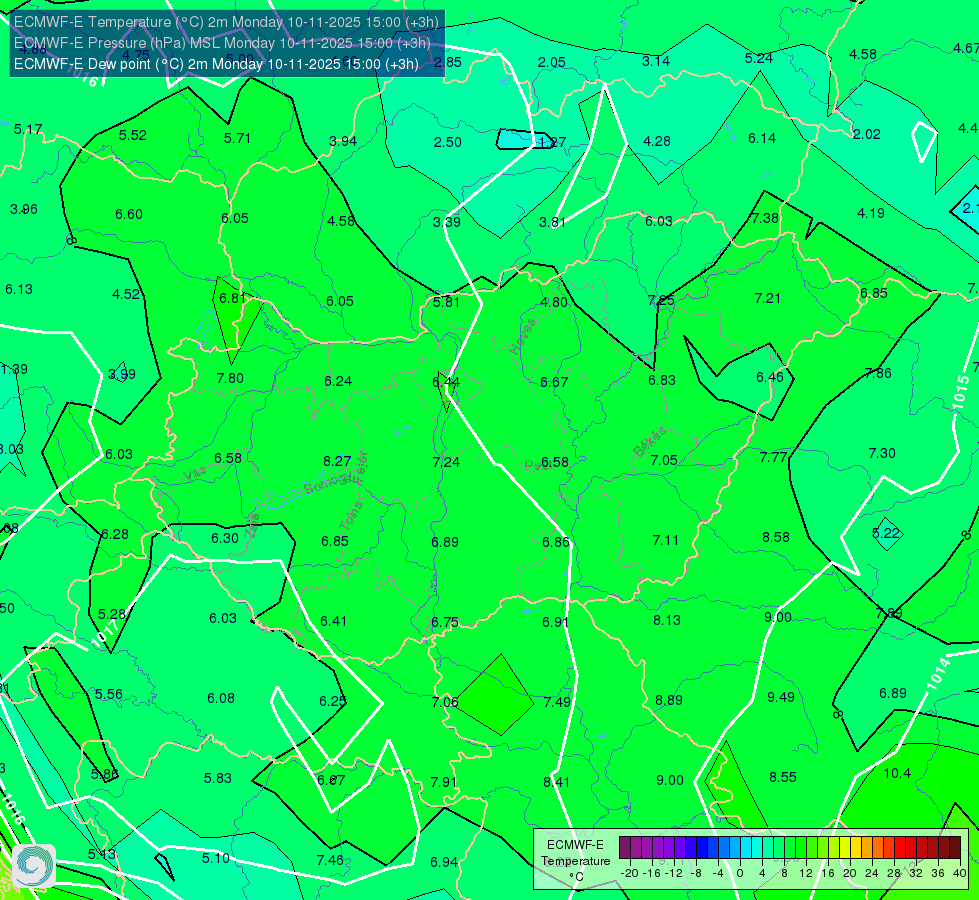Click the 8.89 temperature value
The image size is (979, 900).
(669, 700)
